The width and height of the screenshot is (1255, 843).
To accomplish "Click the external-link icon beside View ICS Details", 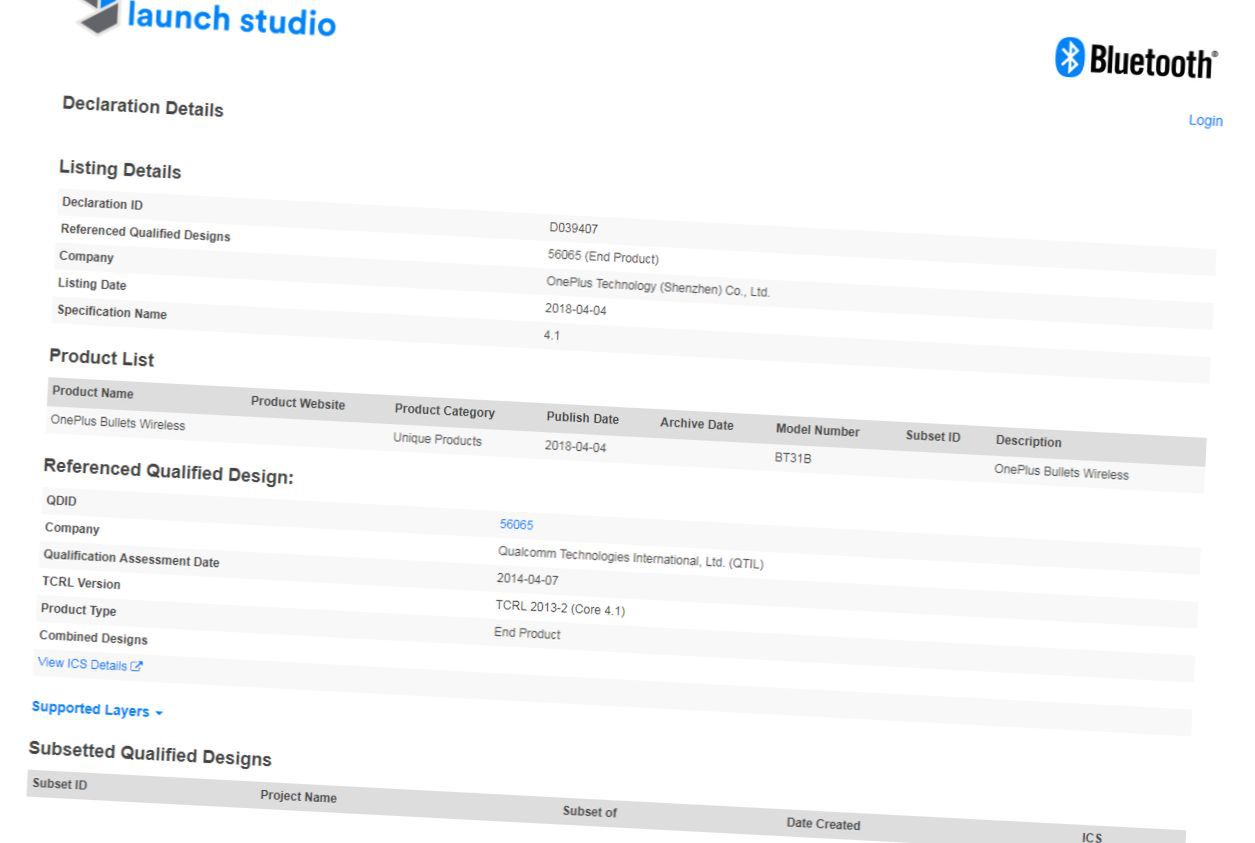I will click(137, 666).
